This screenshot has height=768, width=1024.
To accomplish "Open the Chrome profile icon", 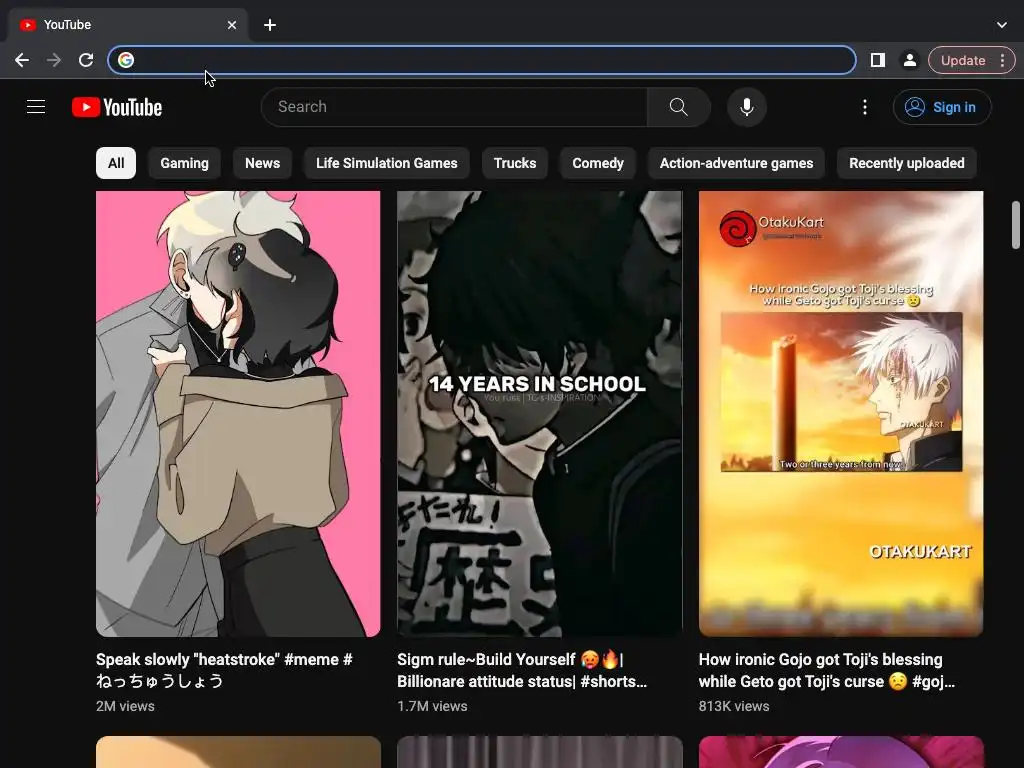I will (x=909, y=60).
